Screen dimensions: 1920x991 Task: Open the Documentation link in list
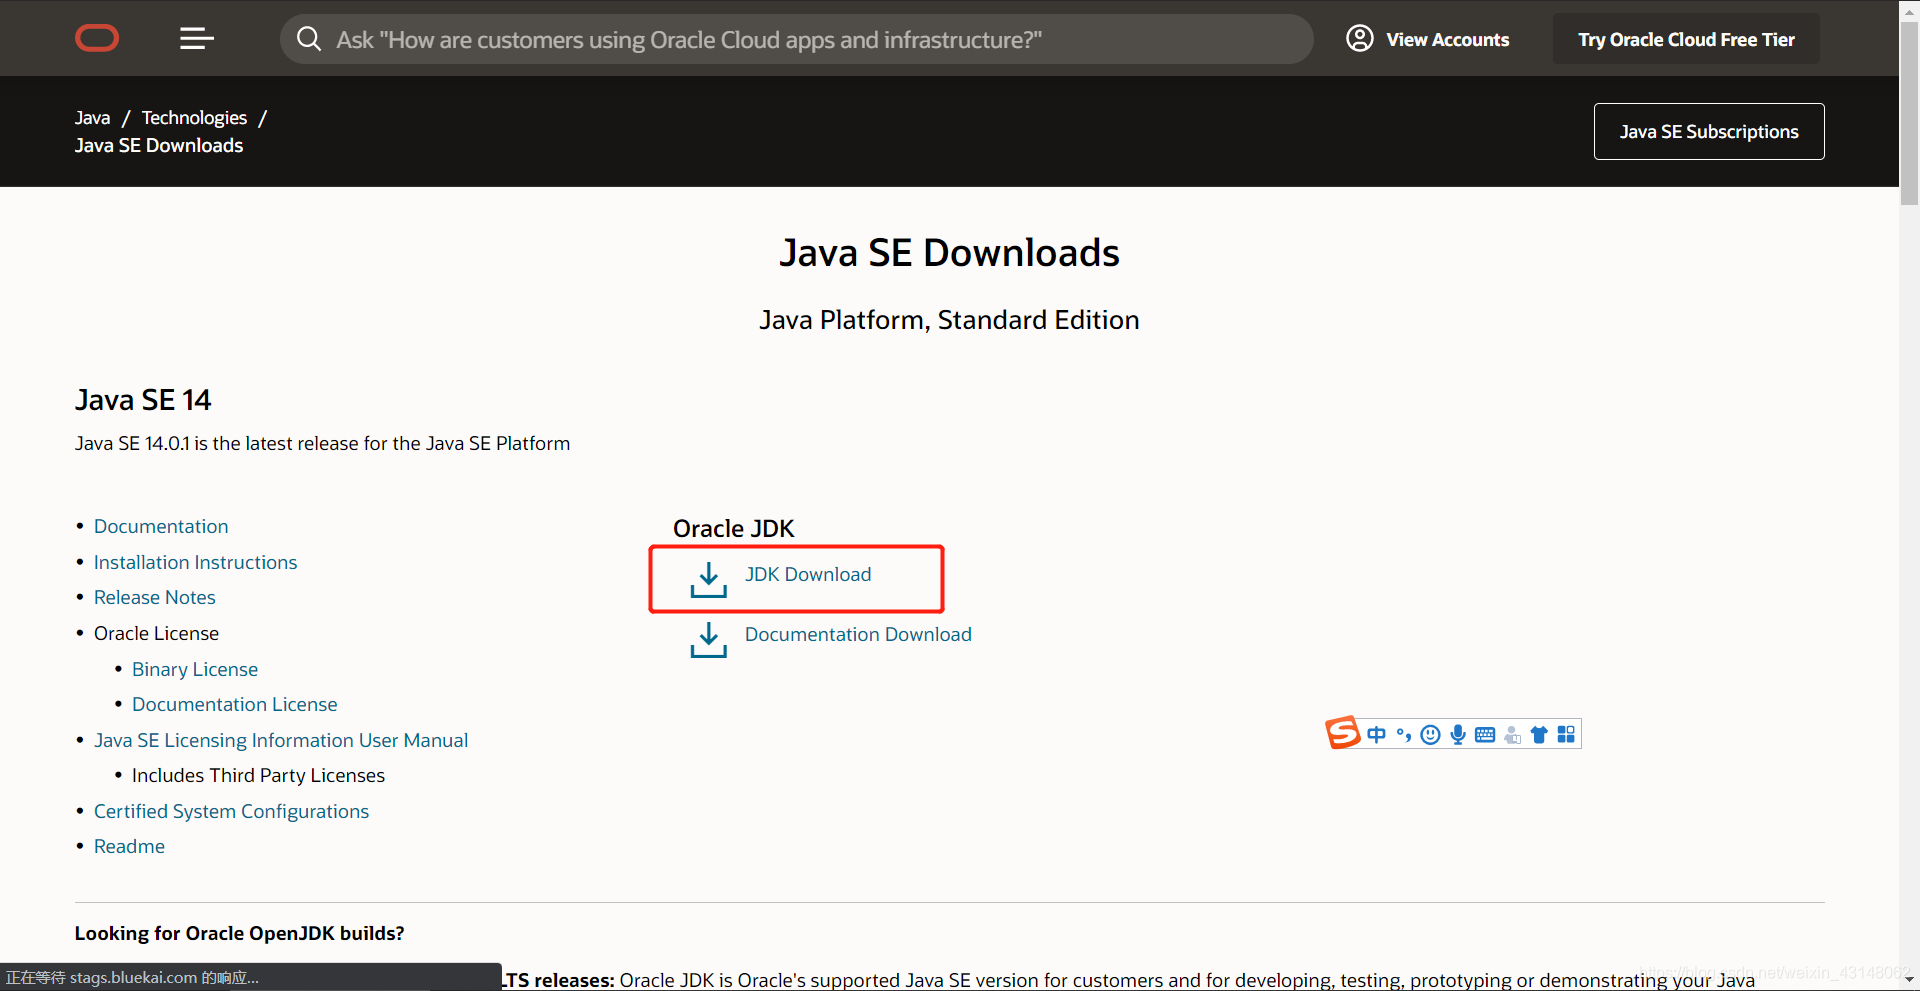coord(161,526)
